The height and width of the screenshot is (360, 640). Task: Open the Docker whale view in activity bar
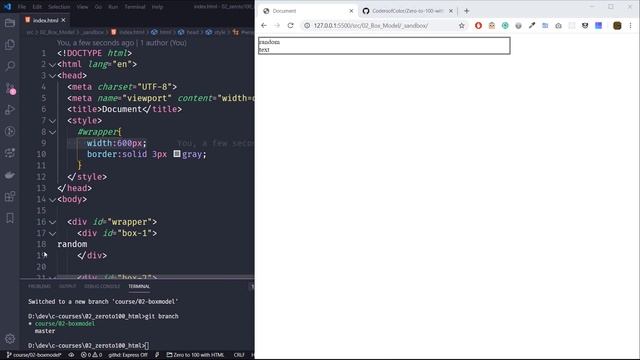point(10,175)
